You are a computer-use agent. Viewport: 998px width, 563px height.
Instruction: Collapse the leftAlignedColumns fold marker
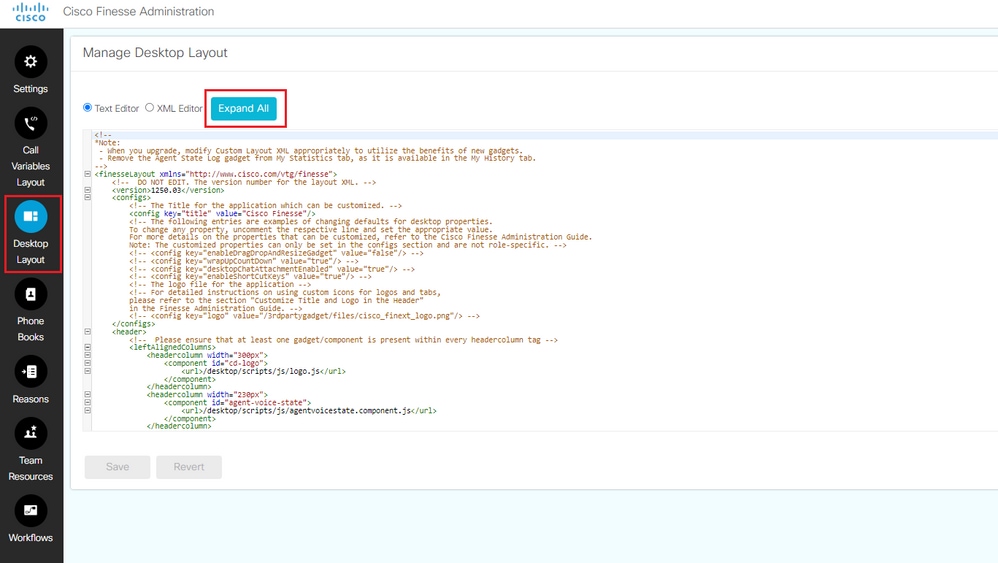click(88, 347)
